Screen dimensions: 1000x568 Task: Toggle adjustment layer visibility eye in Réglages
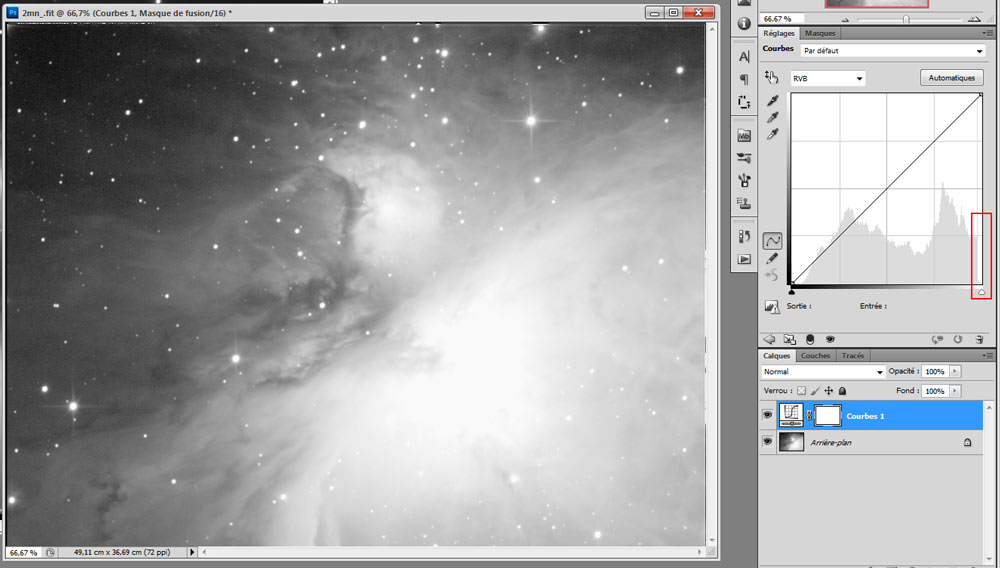tap(830, 339)
